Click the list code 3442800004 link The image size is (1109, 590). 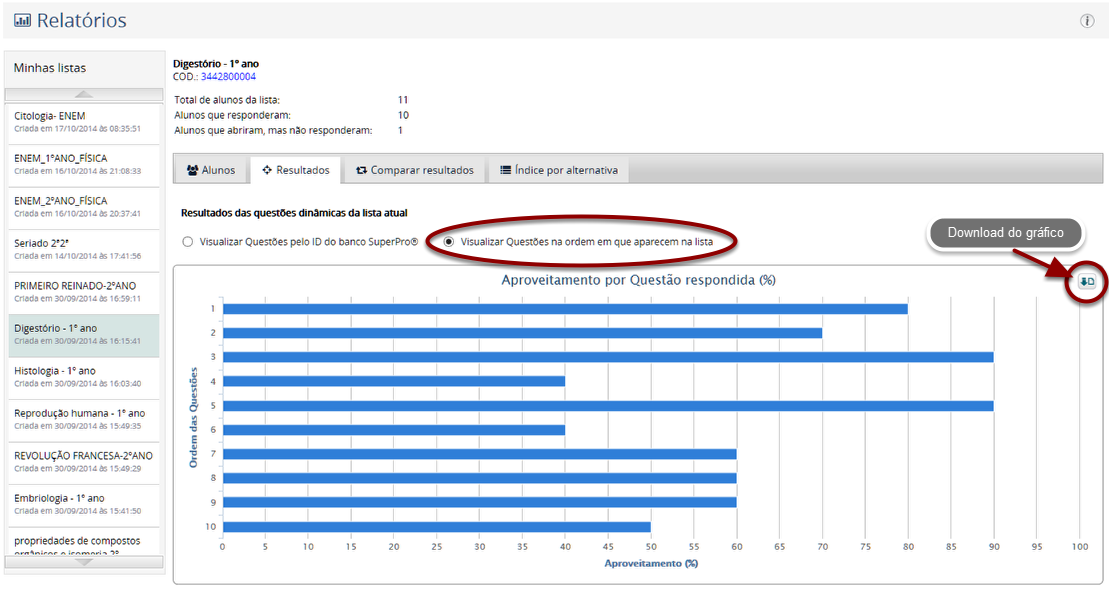coord(228,76)
